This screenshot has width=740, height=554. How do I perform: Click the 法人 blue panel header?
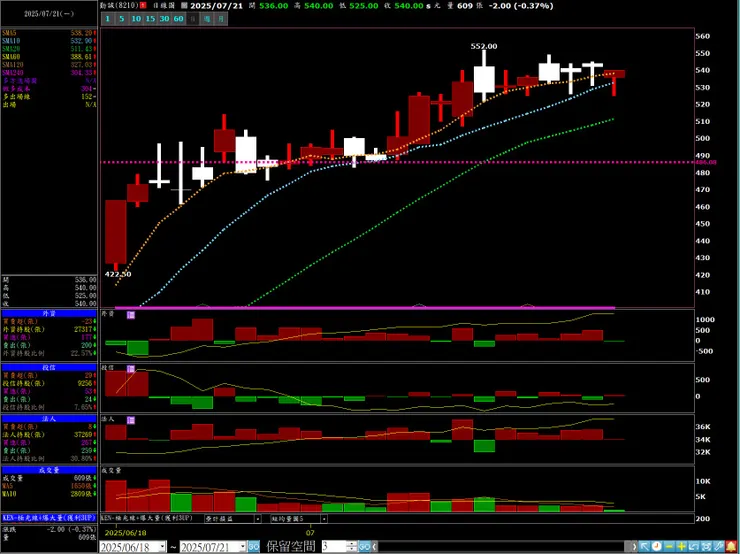pos(49,419)
